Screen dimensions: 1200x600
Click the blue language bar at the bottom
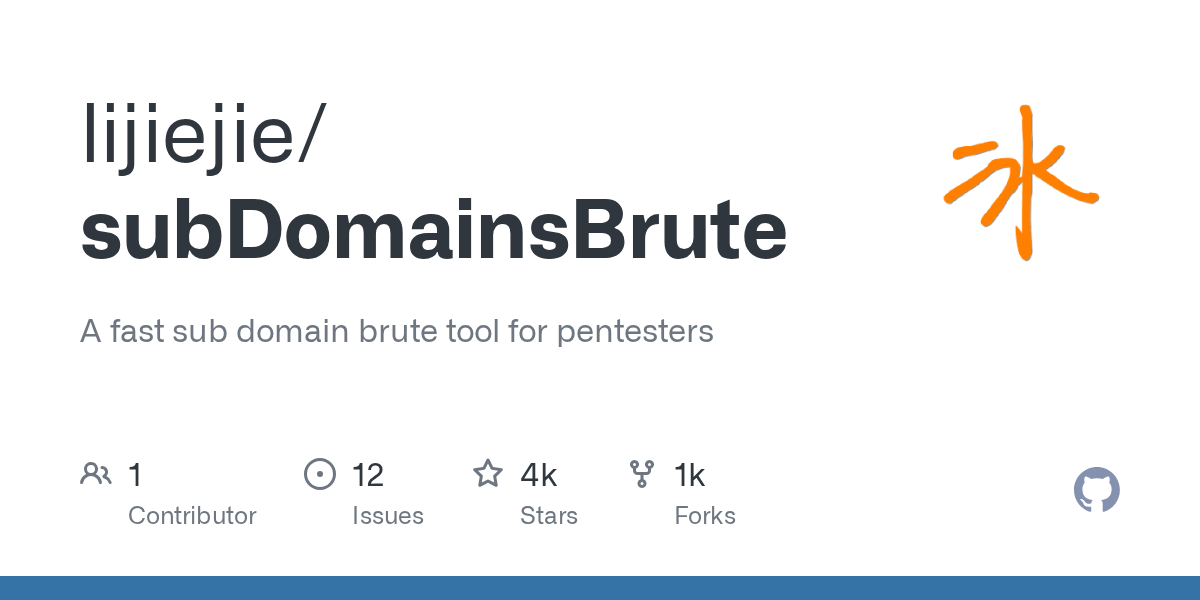pos(600,588)
